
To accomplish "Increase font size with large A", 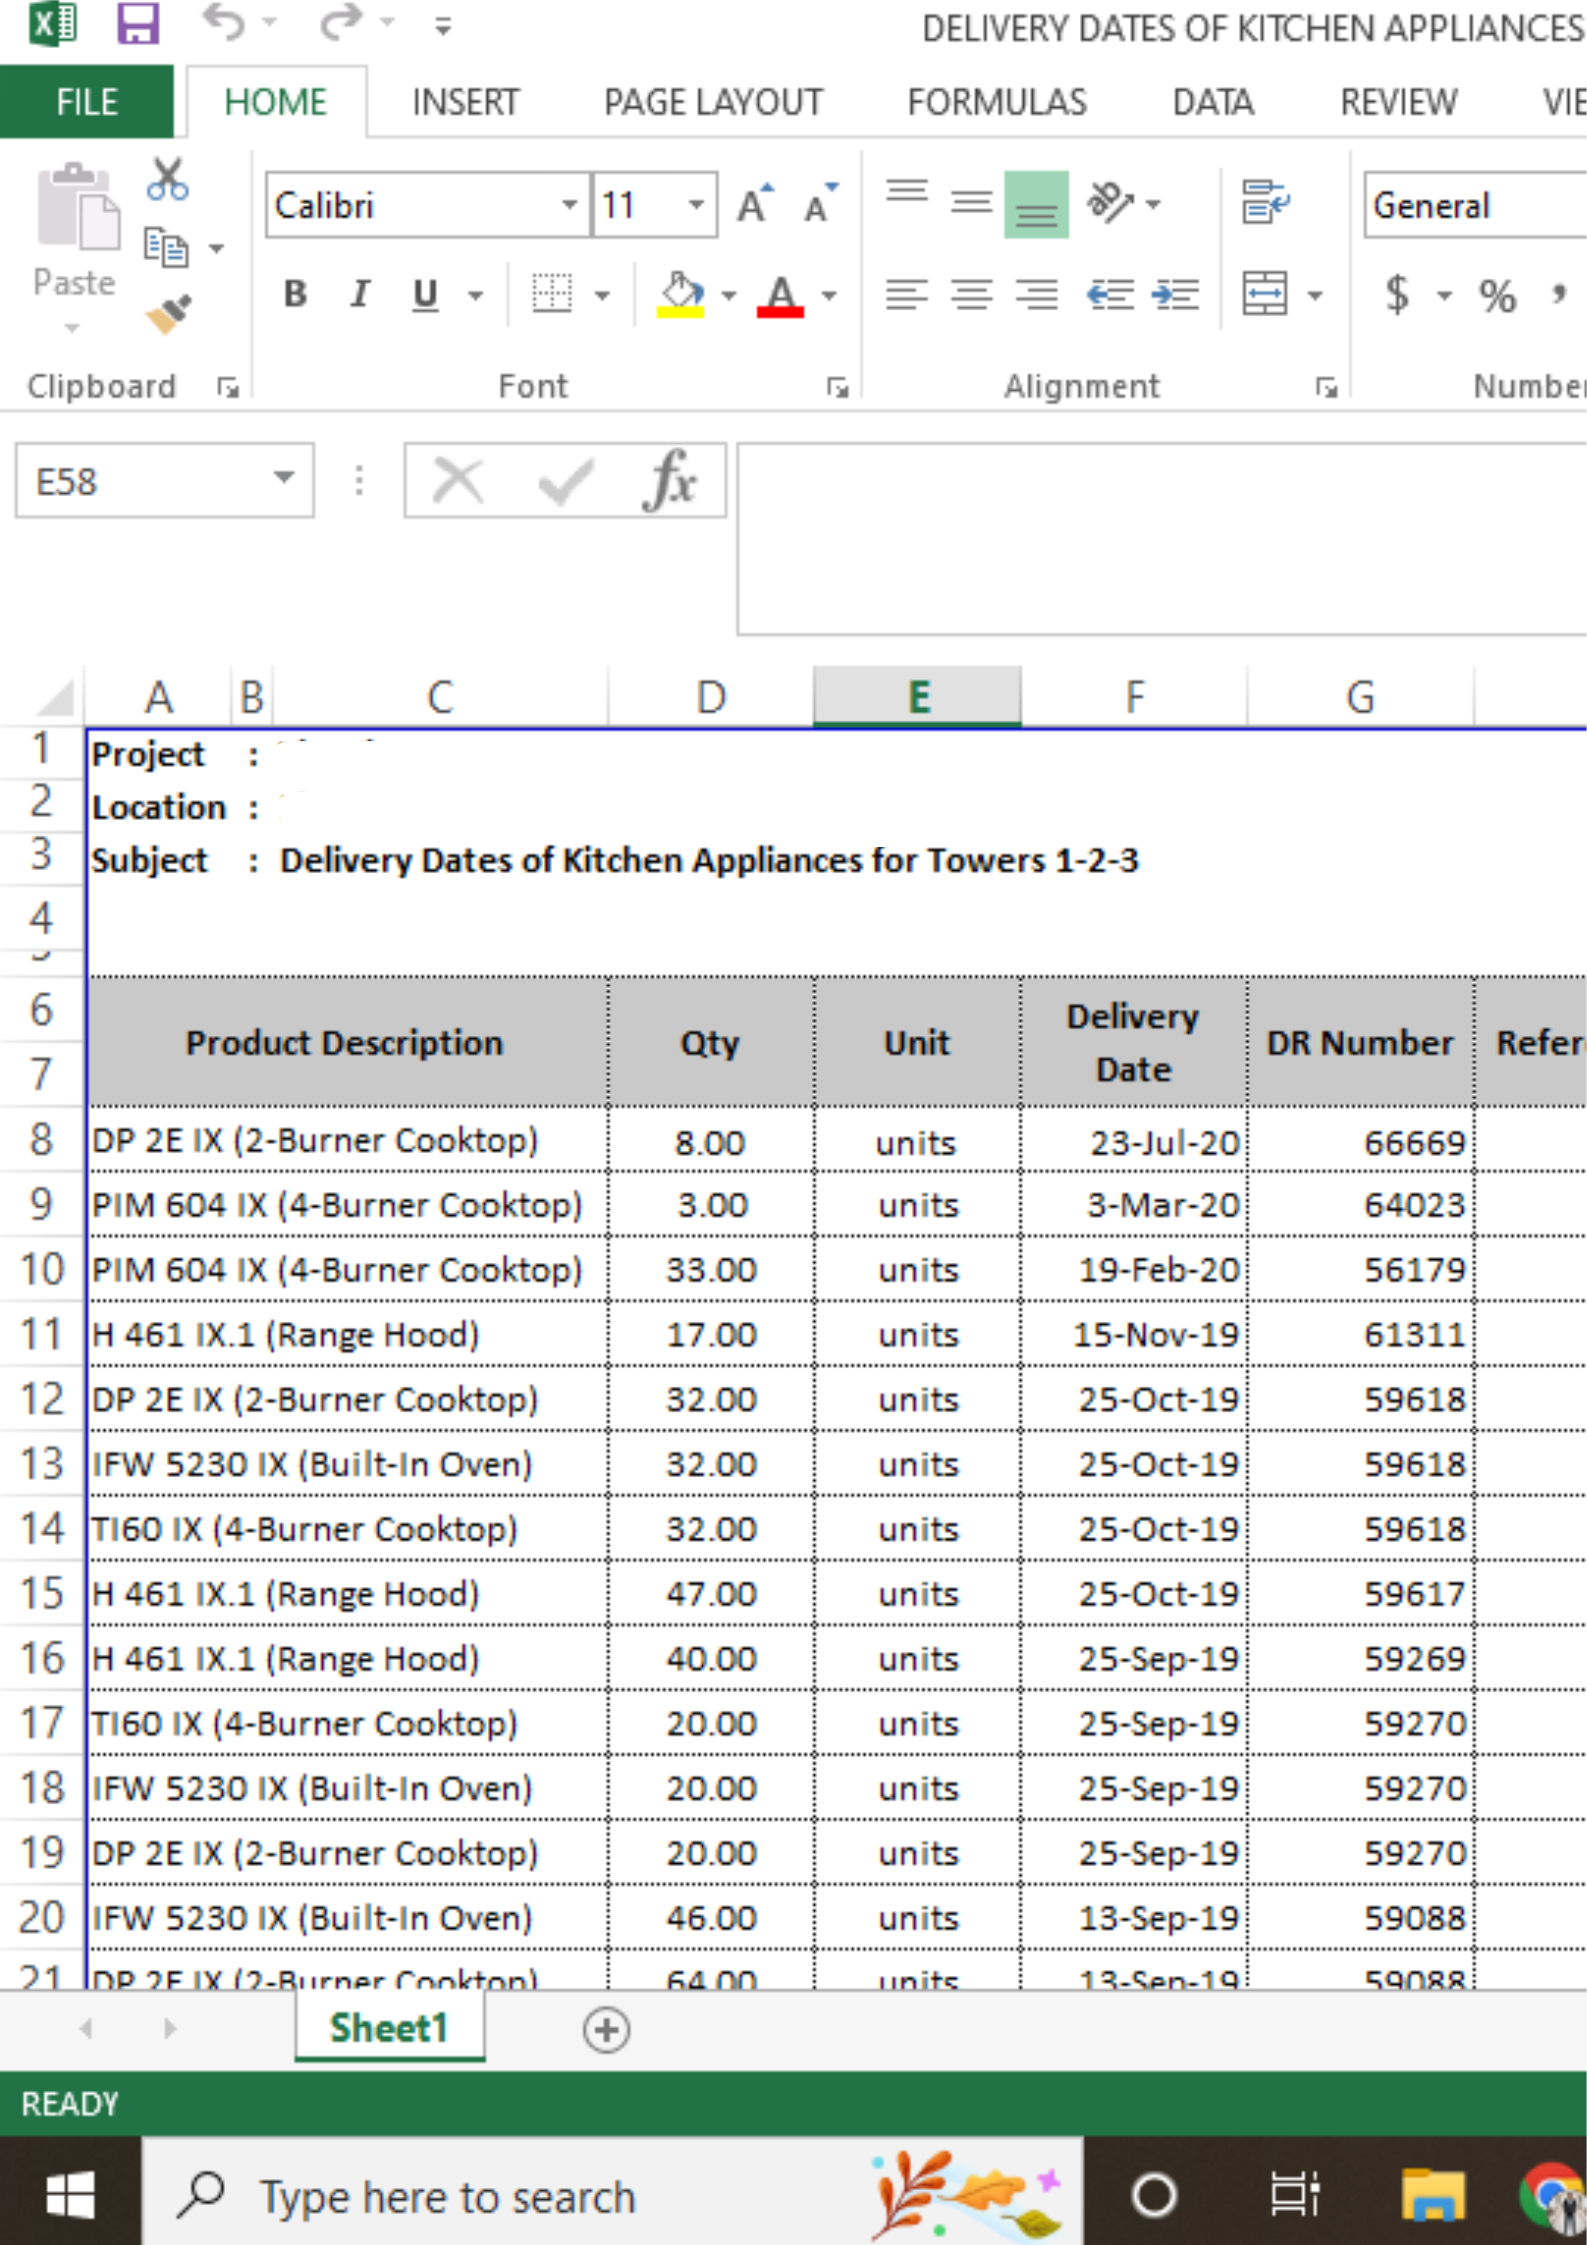I will pyautogui.click(x=755, y=204).
